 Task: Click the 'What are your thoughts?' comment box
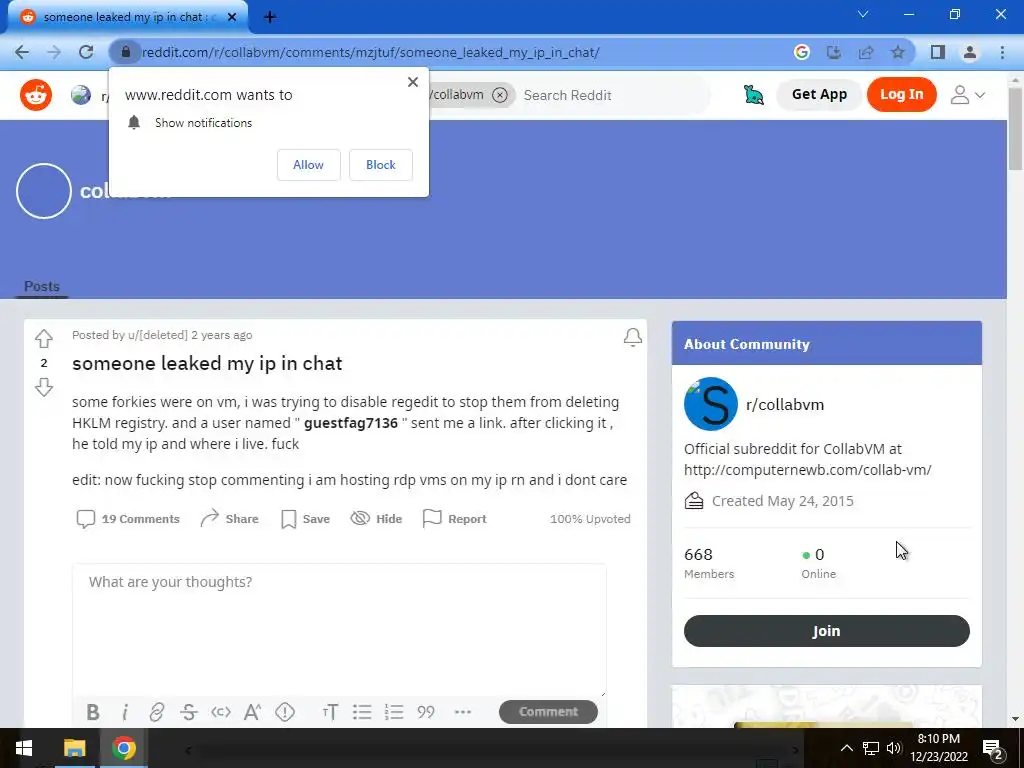339,630
